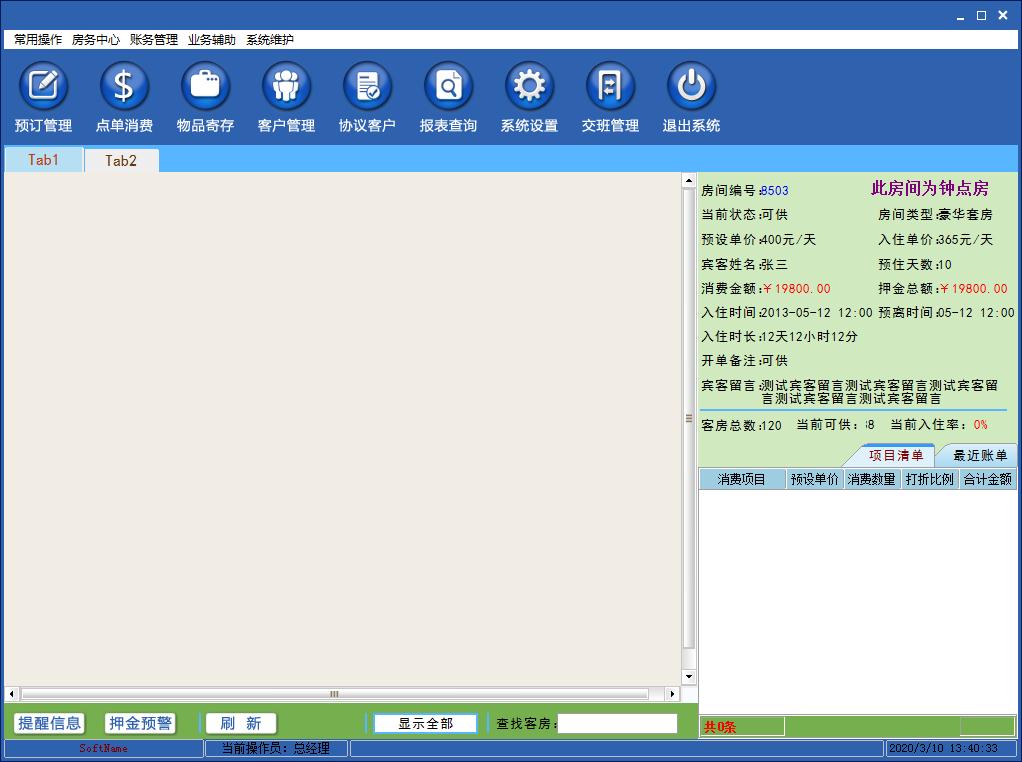The height and width of the screenshot is (762, 1022).
Task: Open 预订管理 reservation management icon
Action: tap(43, 86)
